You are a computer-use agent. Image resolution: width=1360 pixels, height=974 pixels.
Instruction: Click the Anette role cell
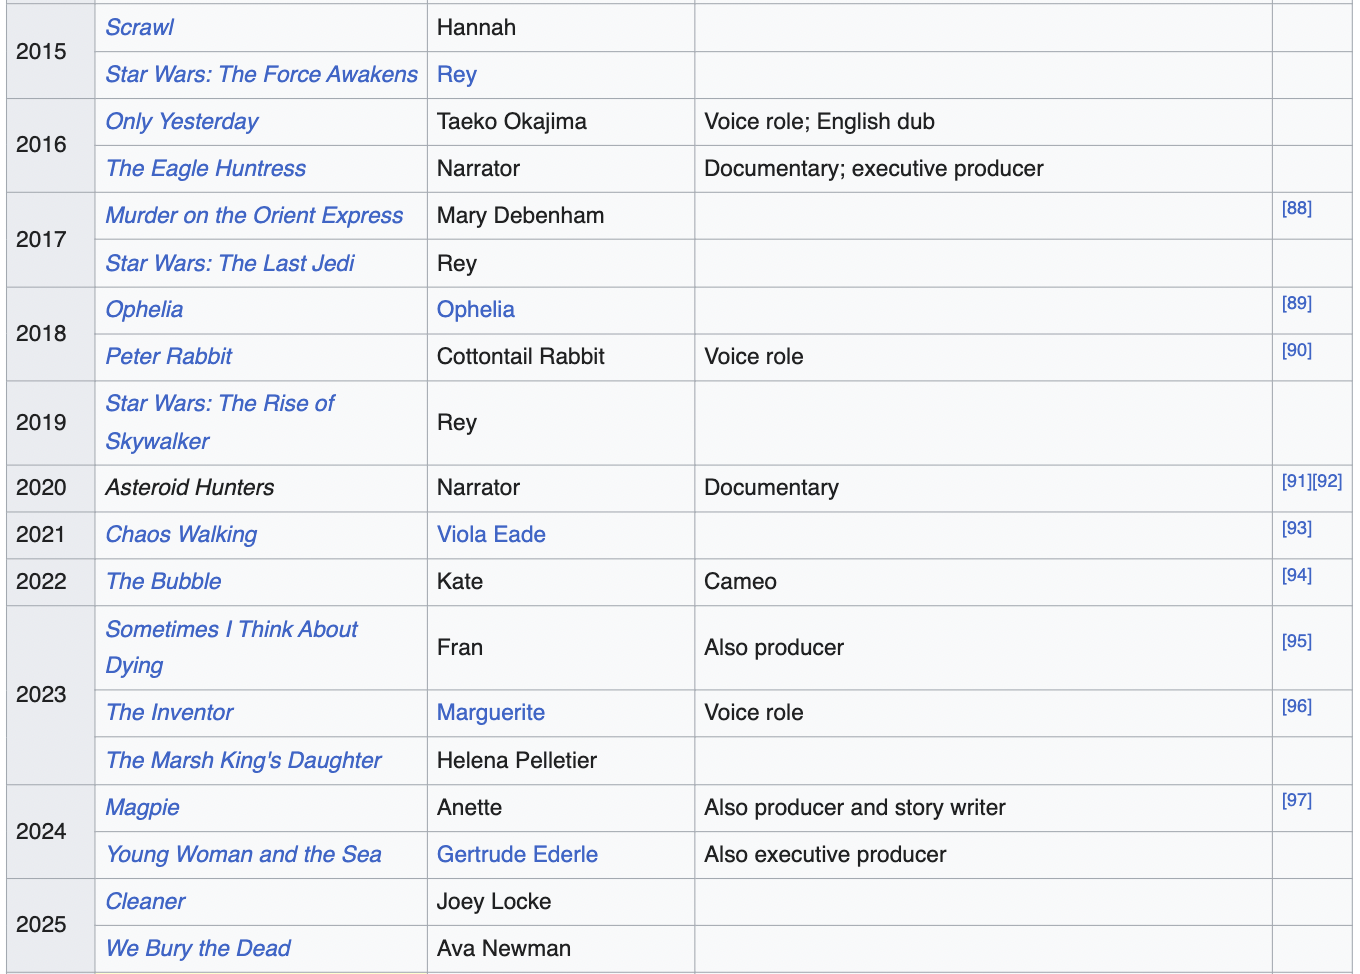pyautogui.click(x=561, y=808)
